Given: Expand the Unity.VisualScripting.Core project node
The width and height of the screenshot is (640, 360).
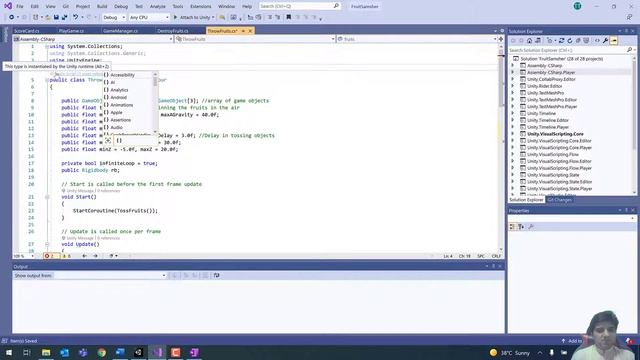Looking at the screenshot, I should click(513, 134).
